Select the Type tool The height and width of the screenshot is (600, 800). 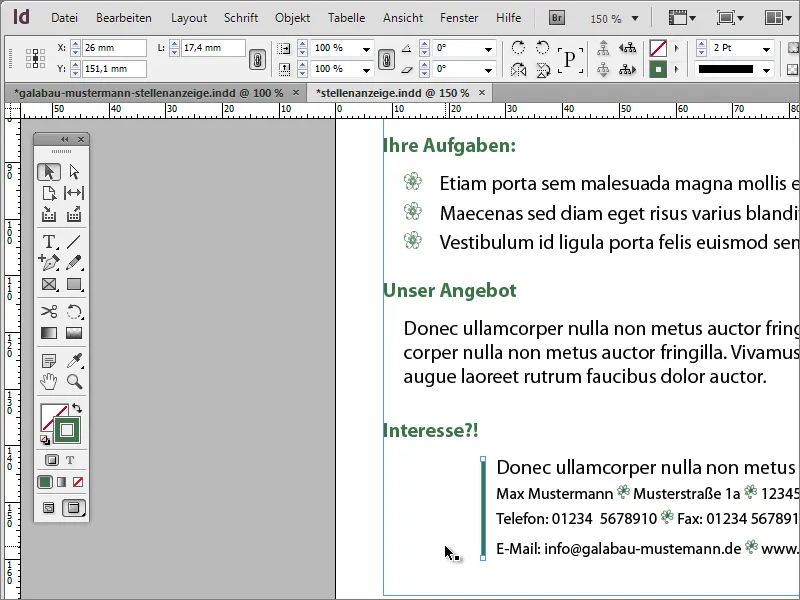coord(49,243)
